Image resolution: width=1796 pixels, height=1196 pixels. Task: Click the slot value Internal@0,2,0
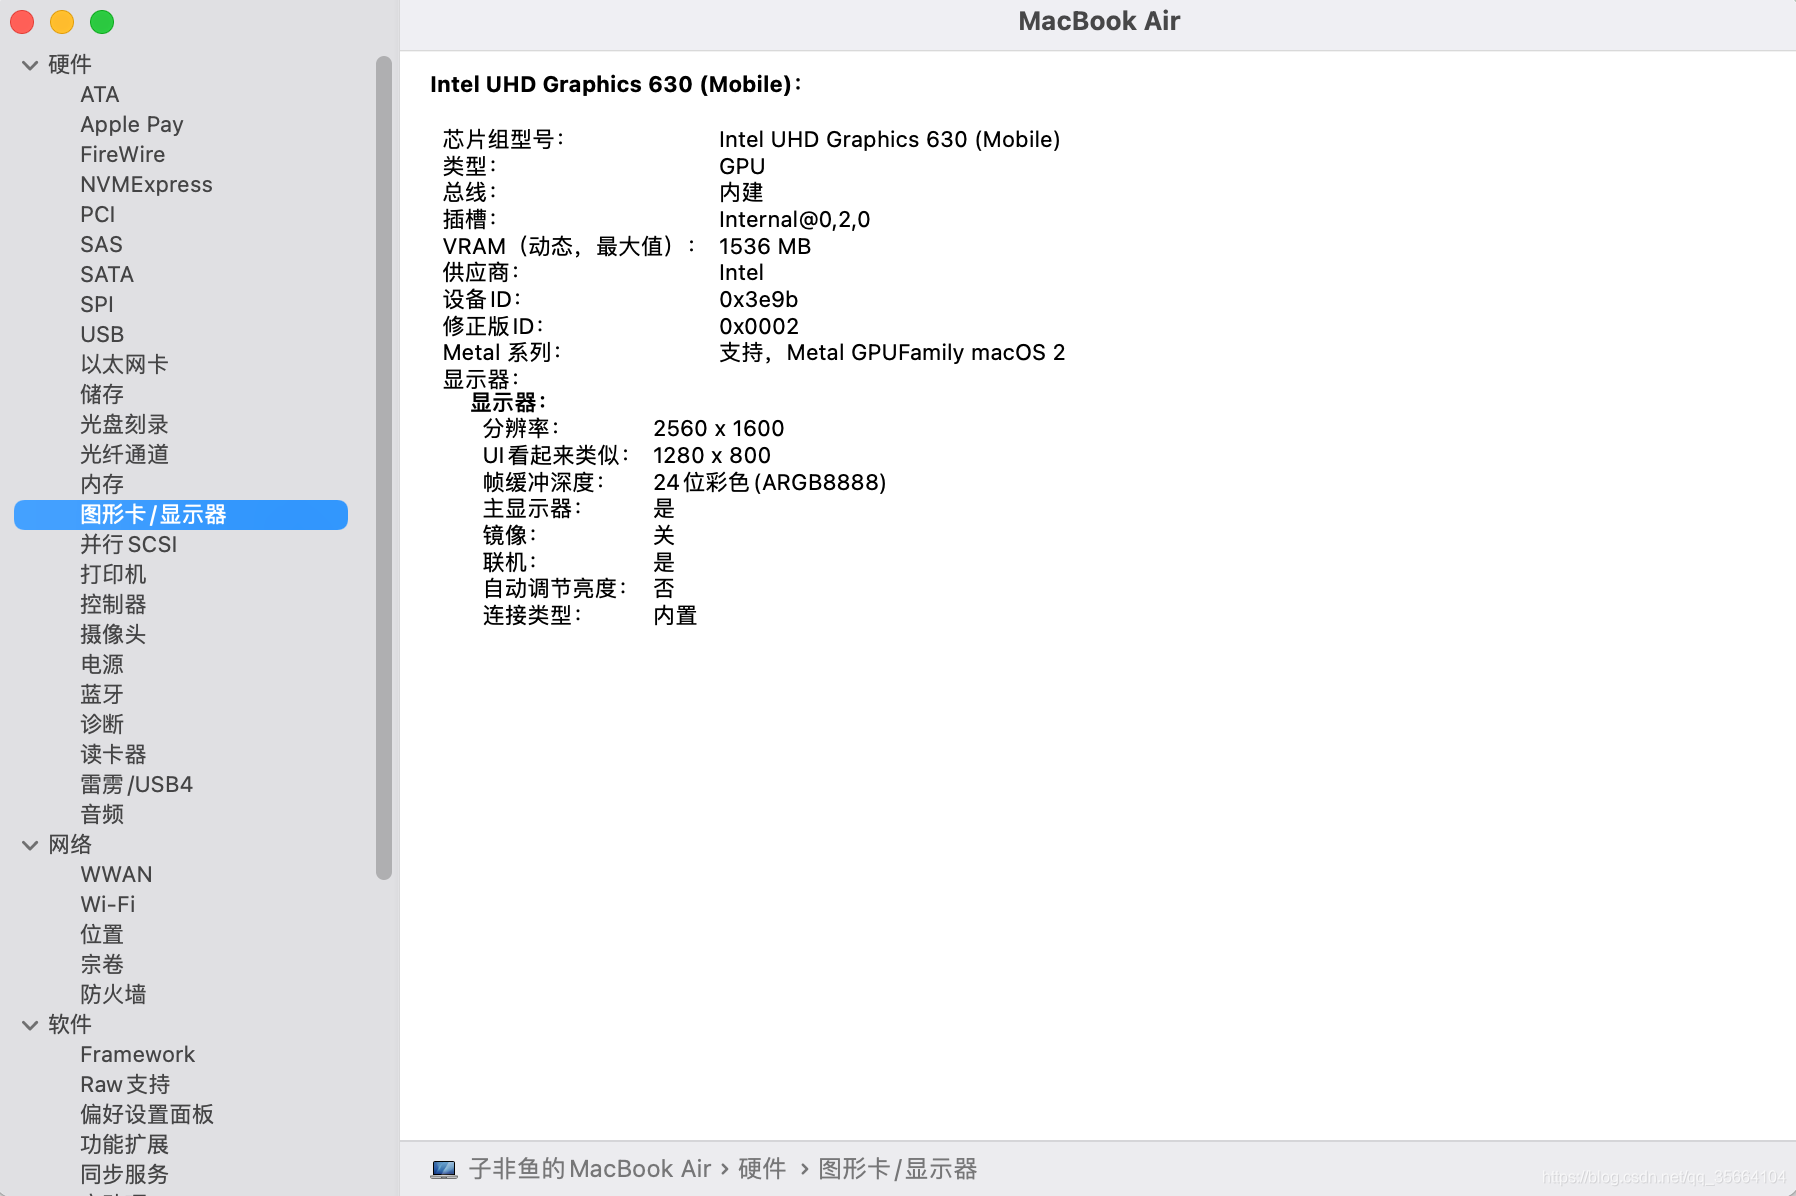pos(795,220)
